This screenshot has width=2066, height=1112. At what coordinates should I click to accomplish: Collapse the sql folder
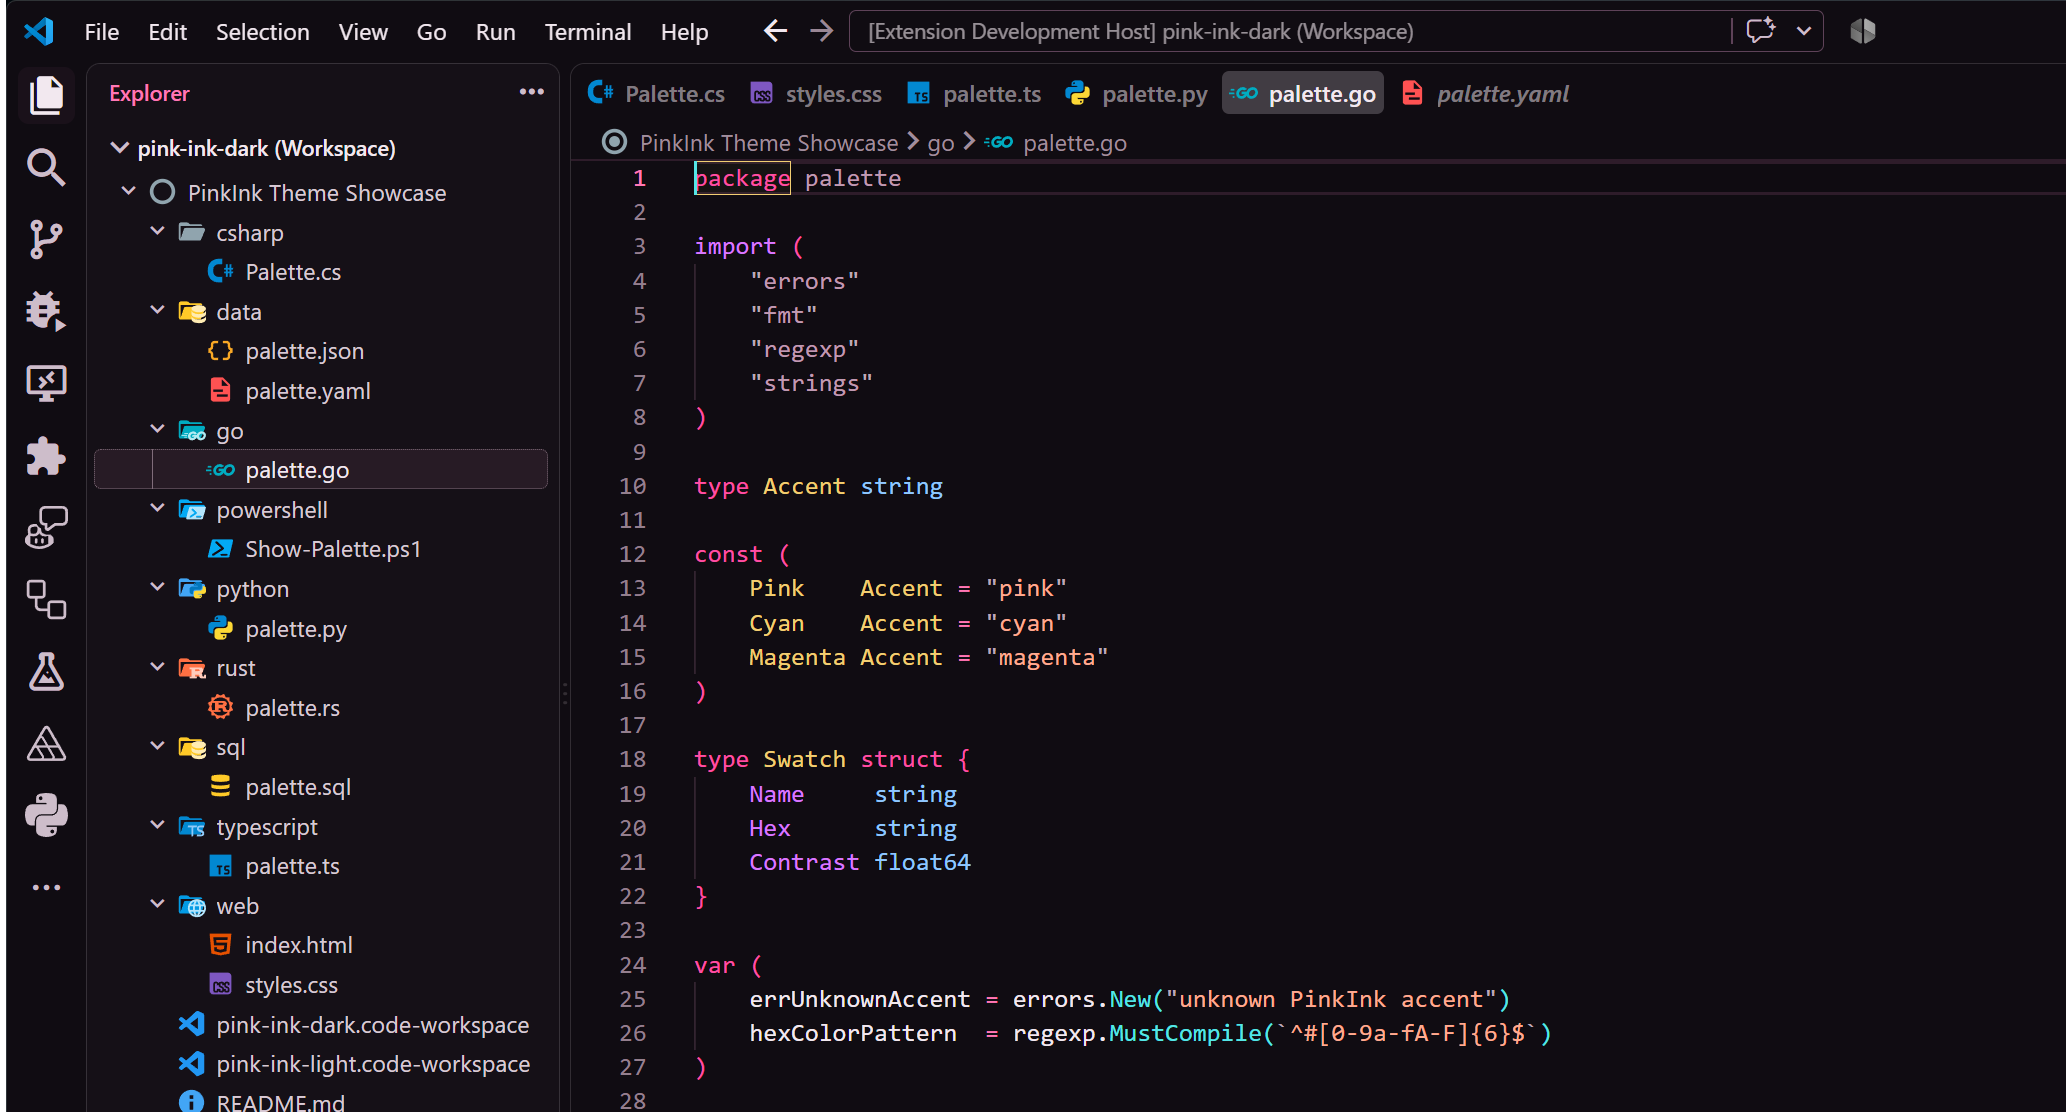click(x=157, y=745)
